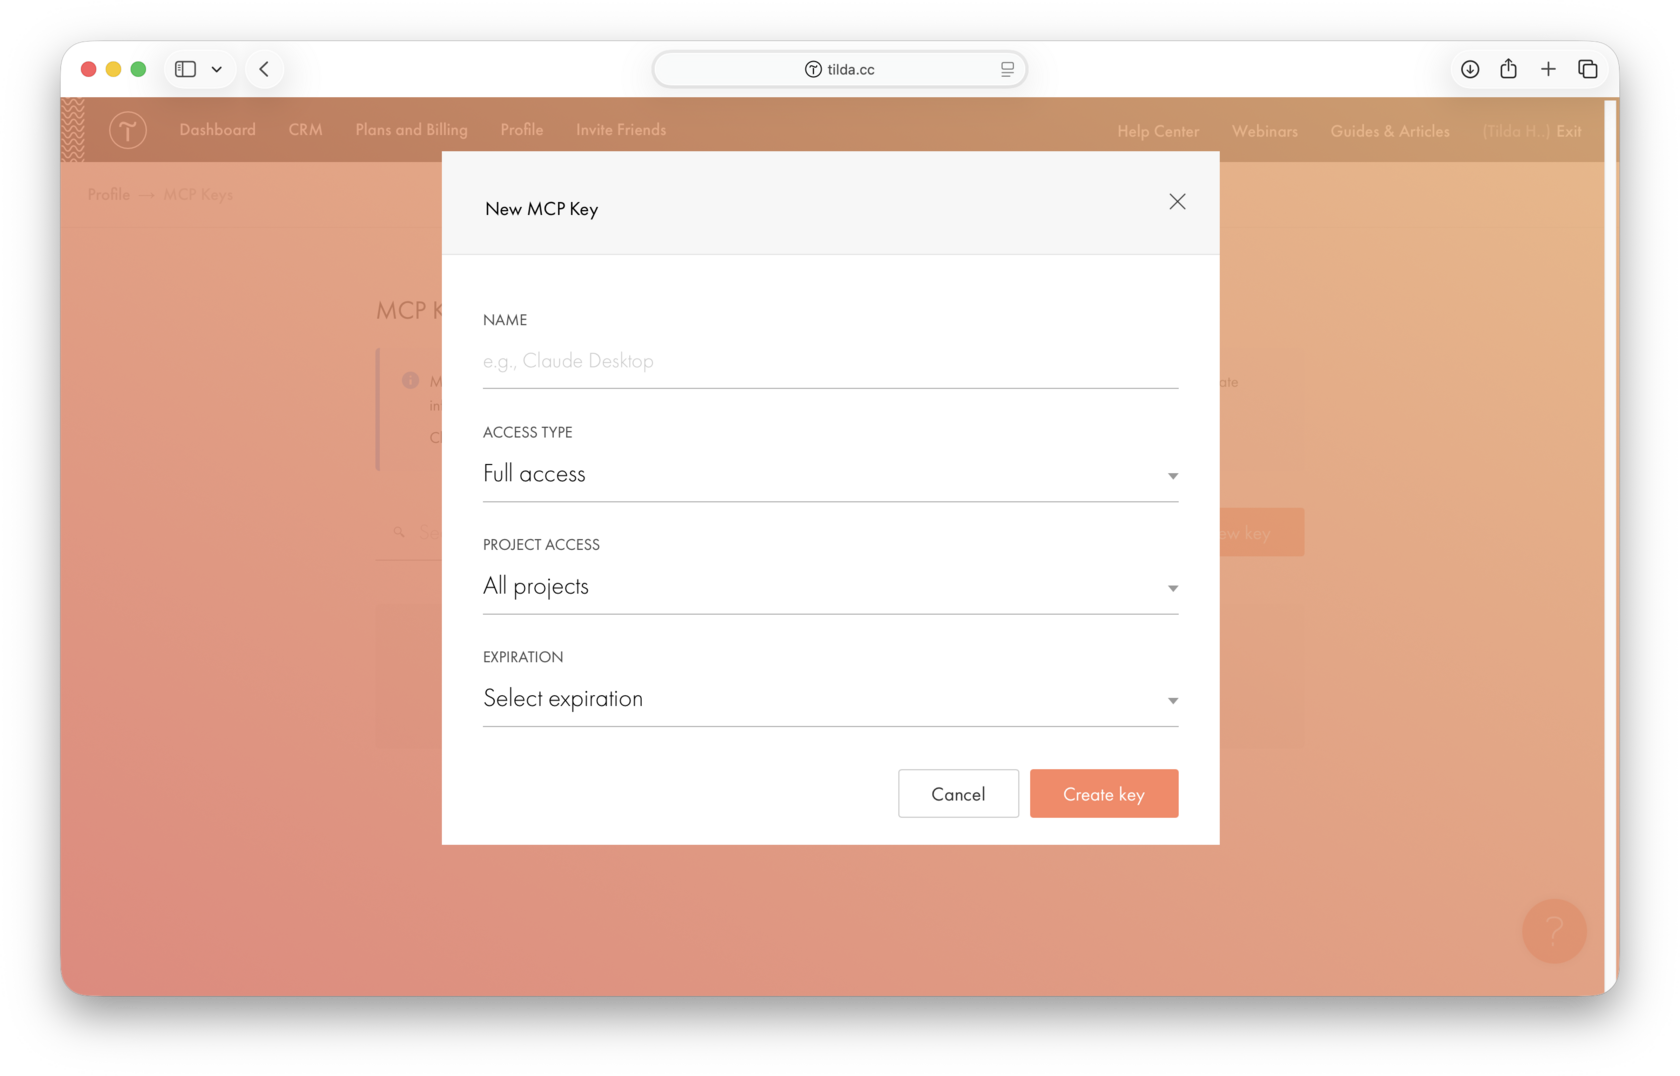Click the Profile breadcrumb link
Image resolution: width=1680 pixels, height=1076 pixels.
coord(108,194)
